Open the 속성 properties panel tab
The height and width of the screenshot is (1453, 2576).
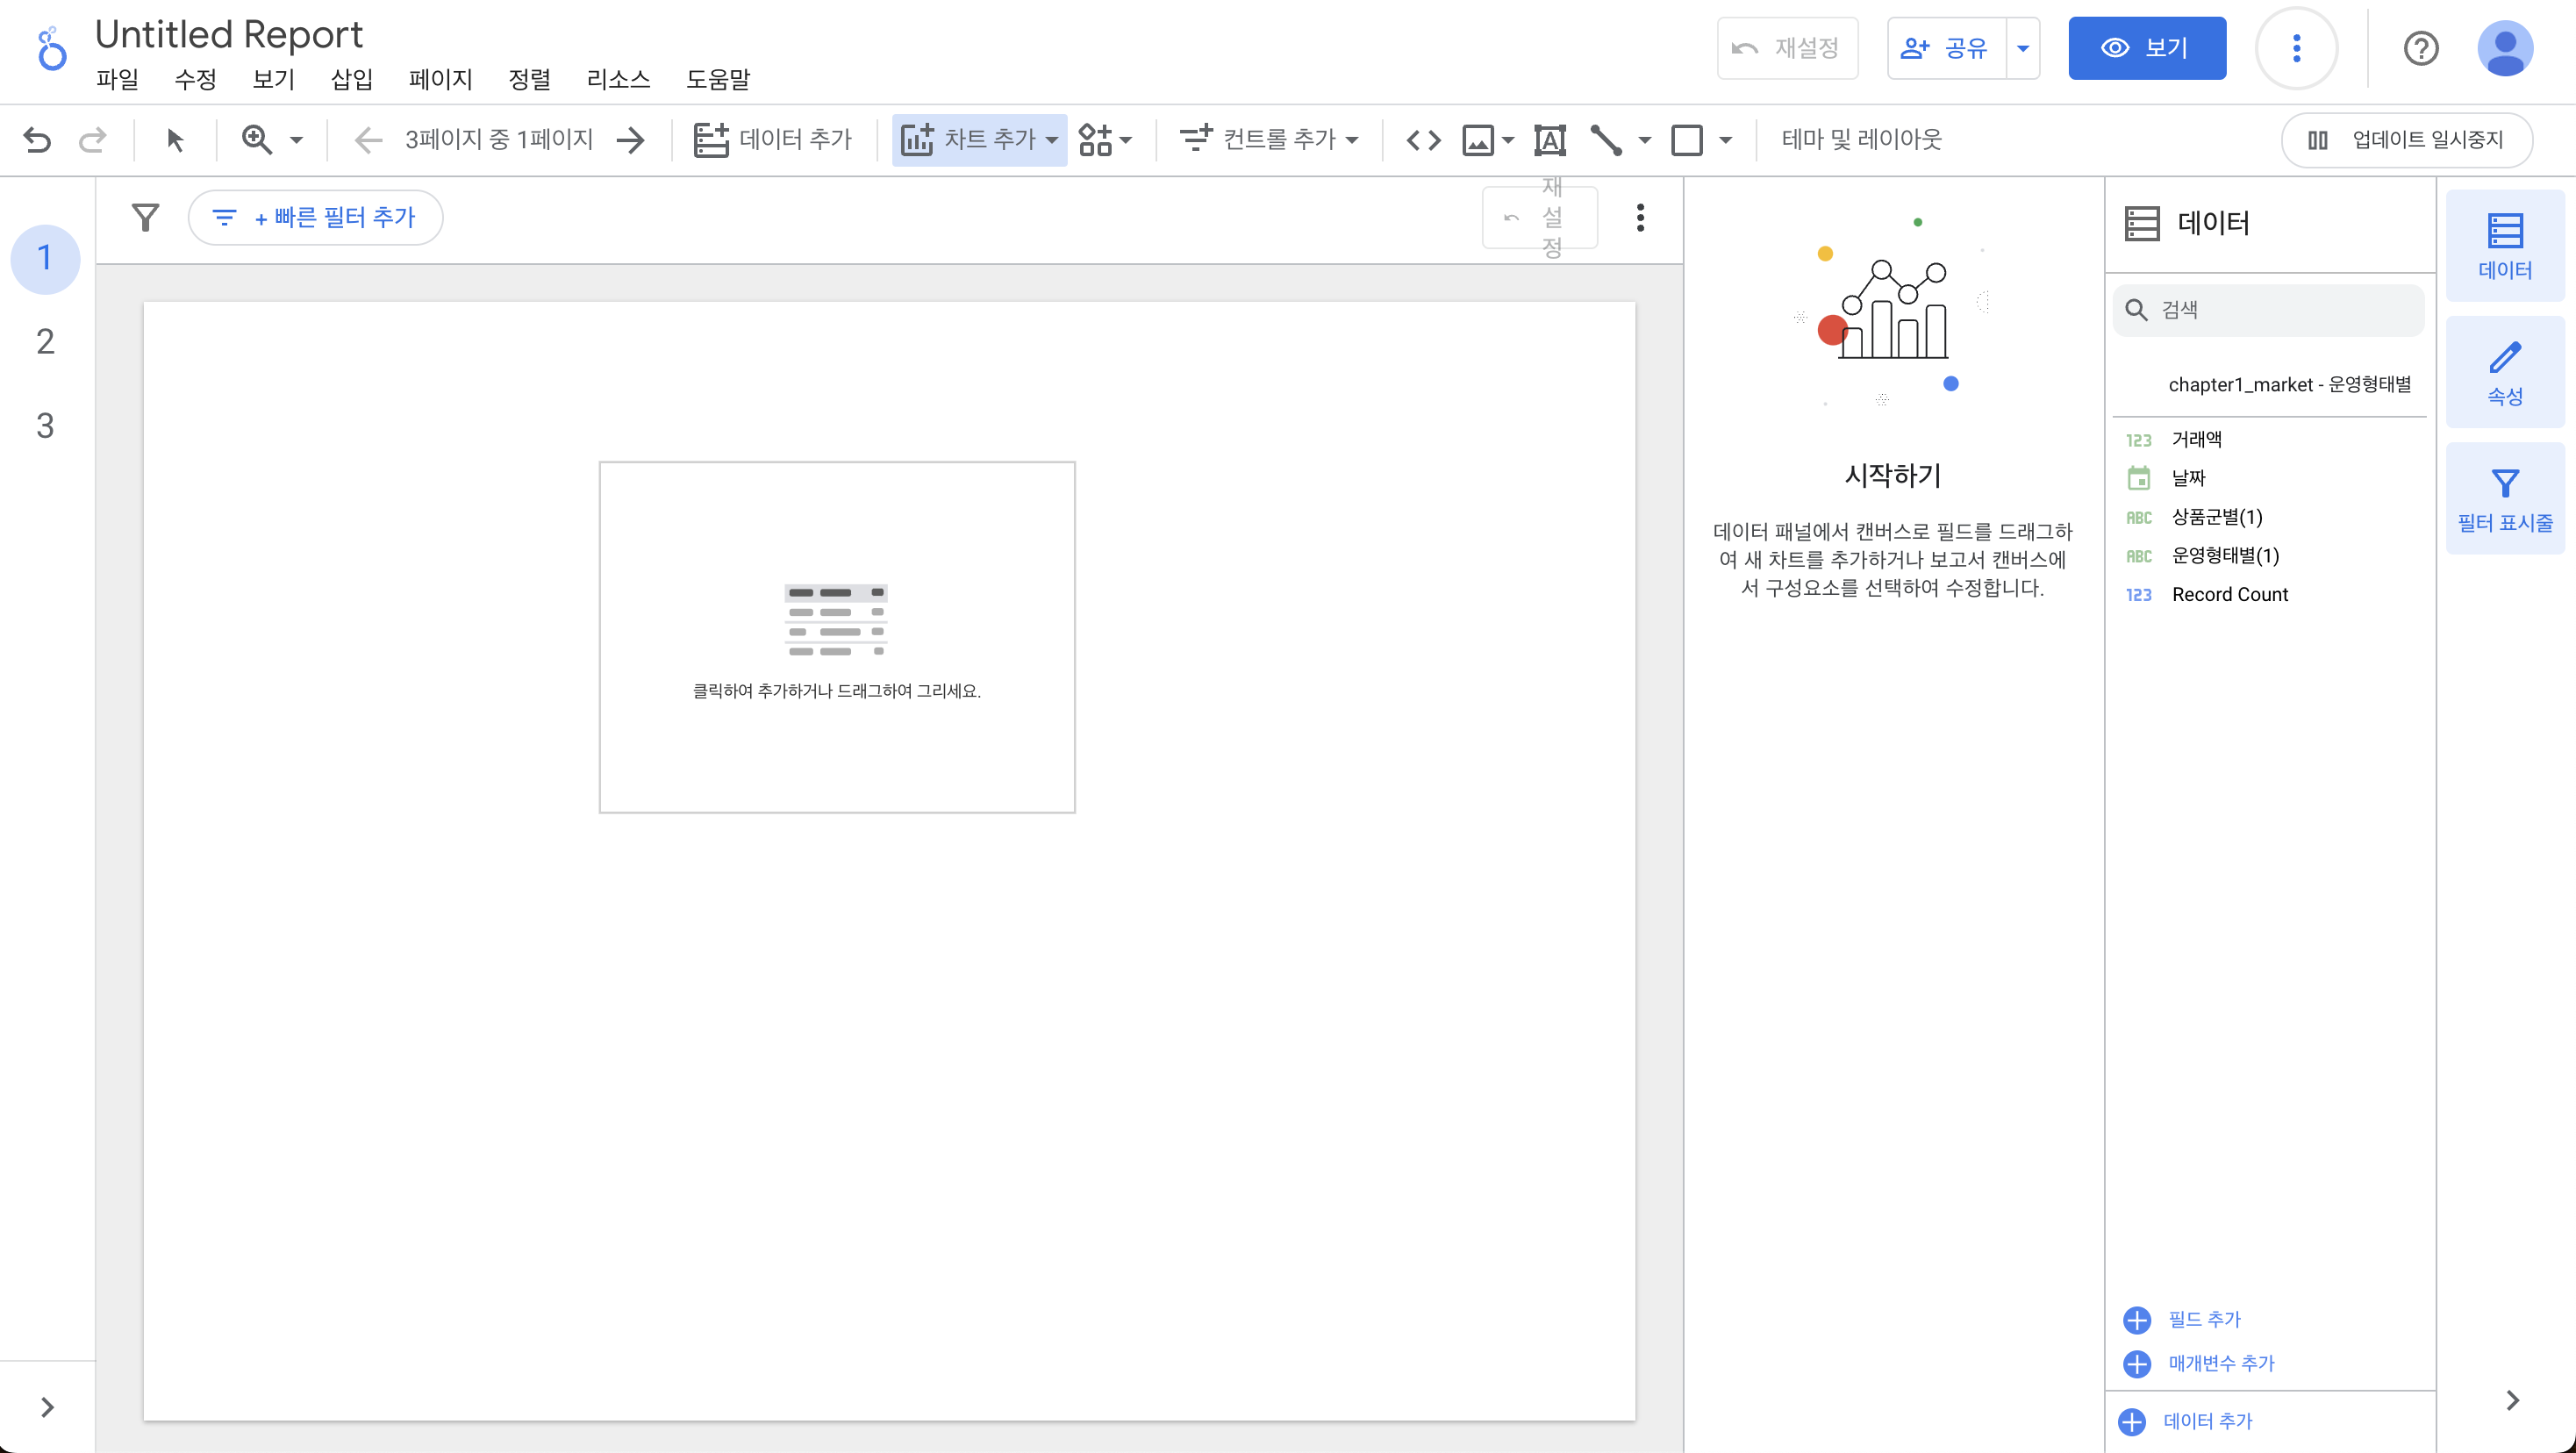(2504, 373)
